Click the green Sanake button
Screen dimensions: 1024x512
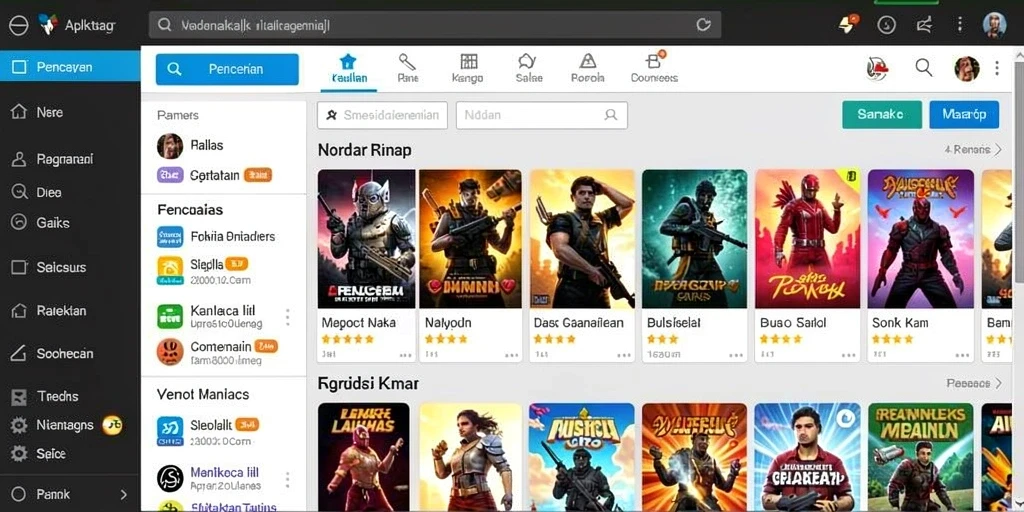click(x=882, y=114)
